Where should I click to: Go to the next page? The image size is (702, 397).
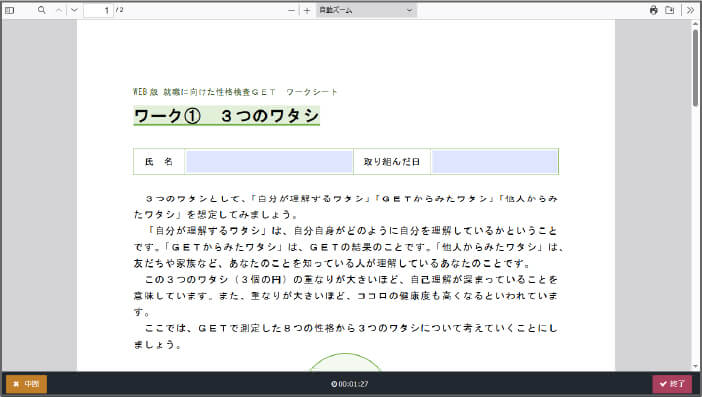click(x=74, y=10)
